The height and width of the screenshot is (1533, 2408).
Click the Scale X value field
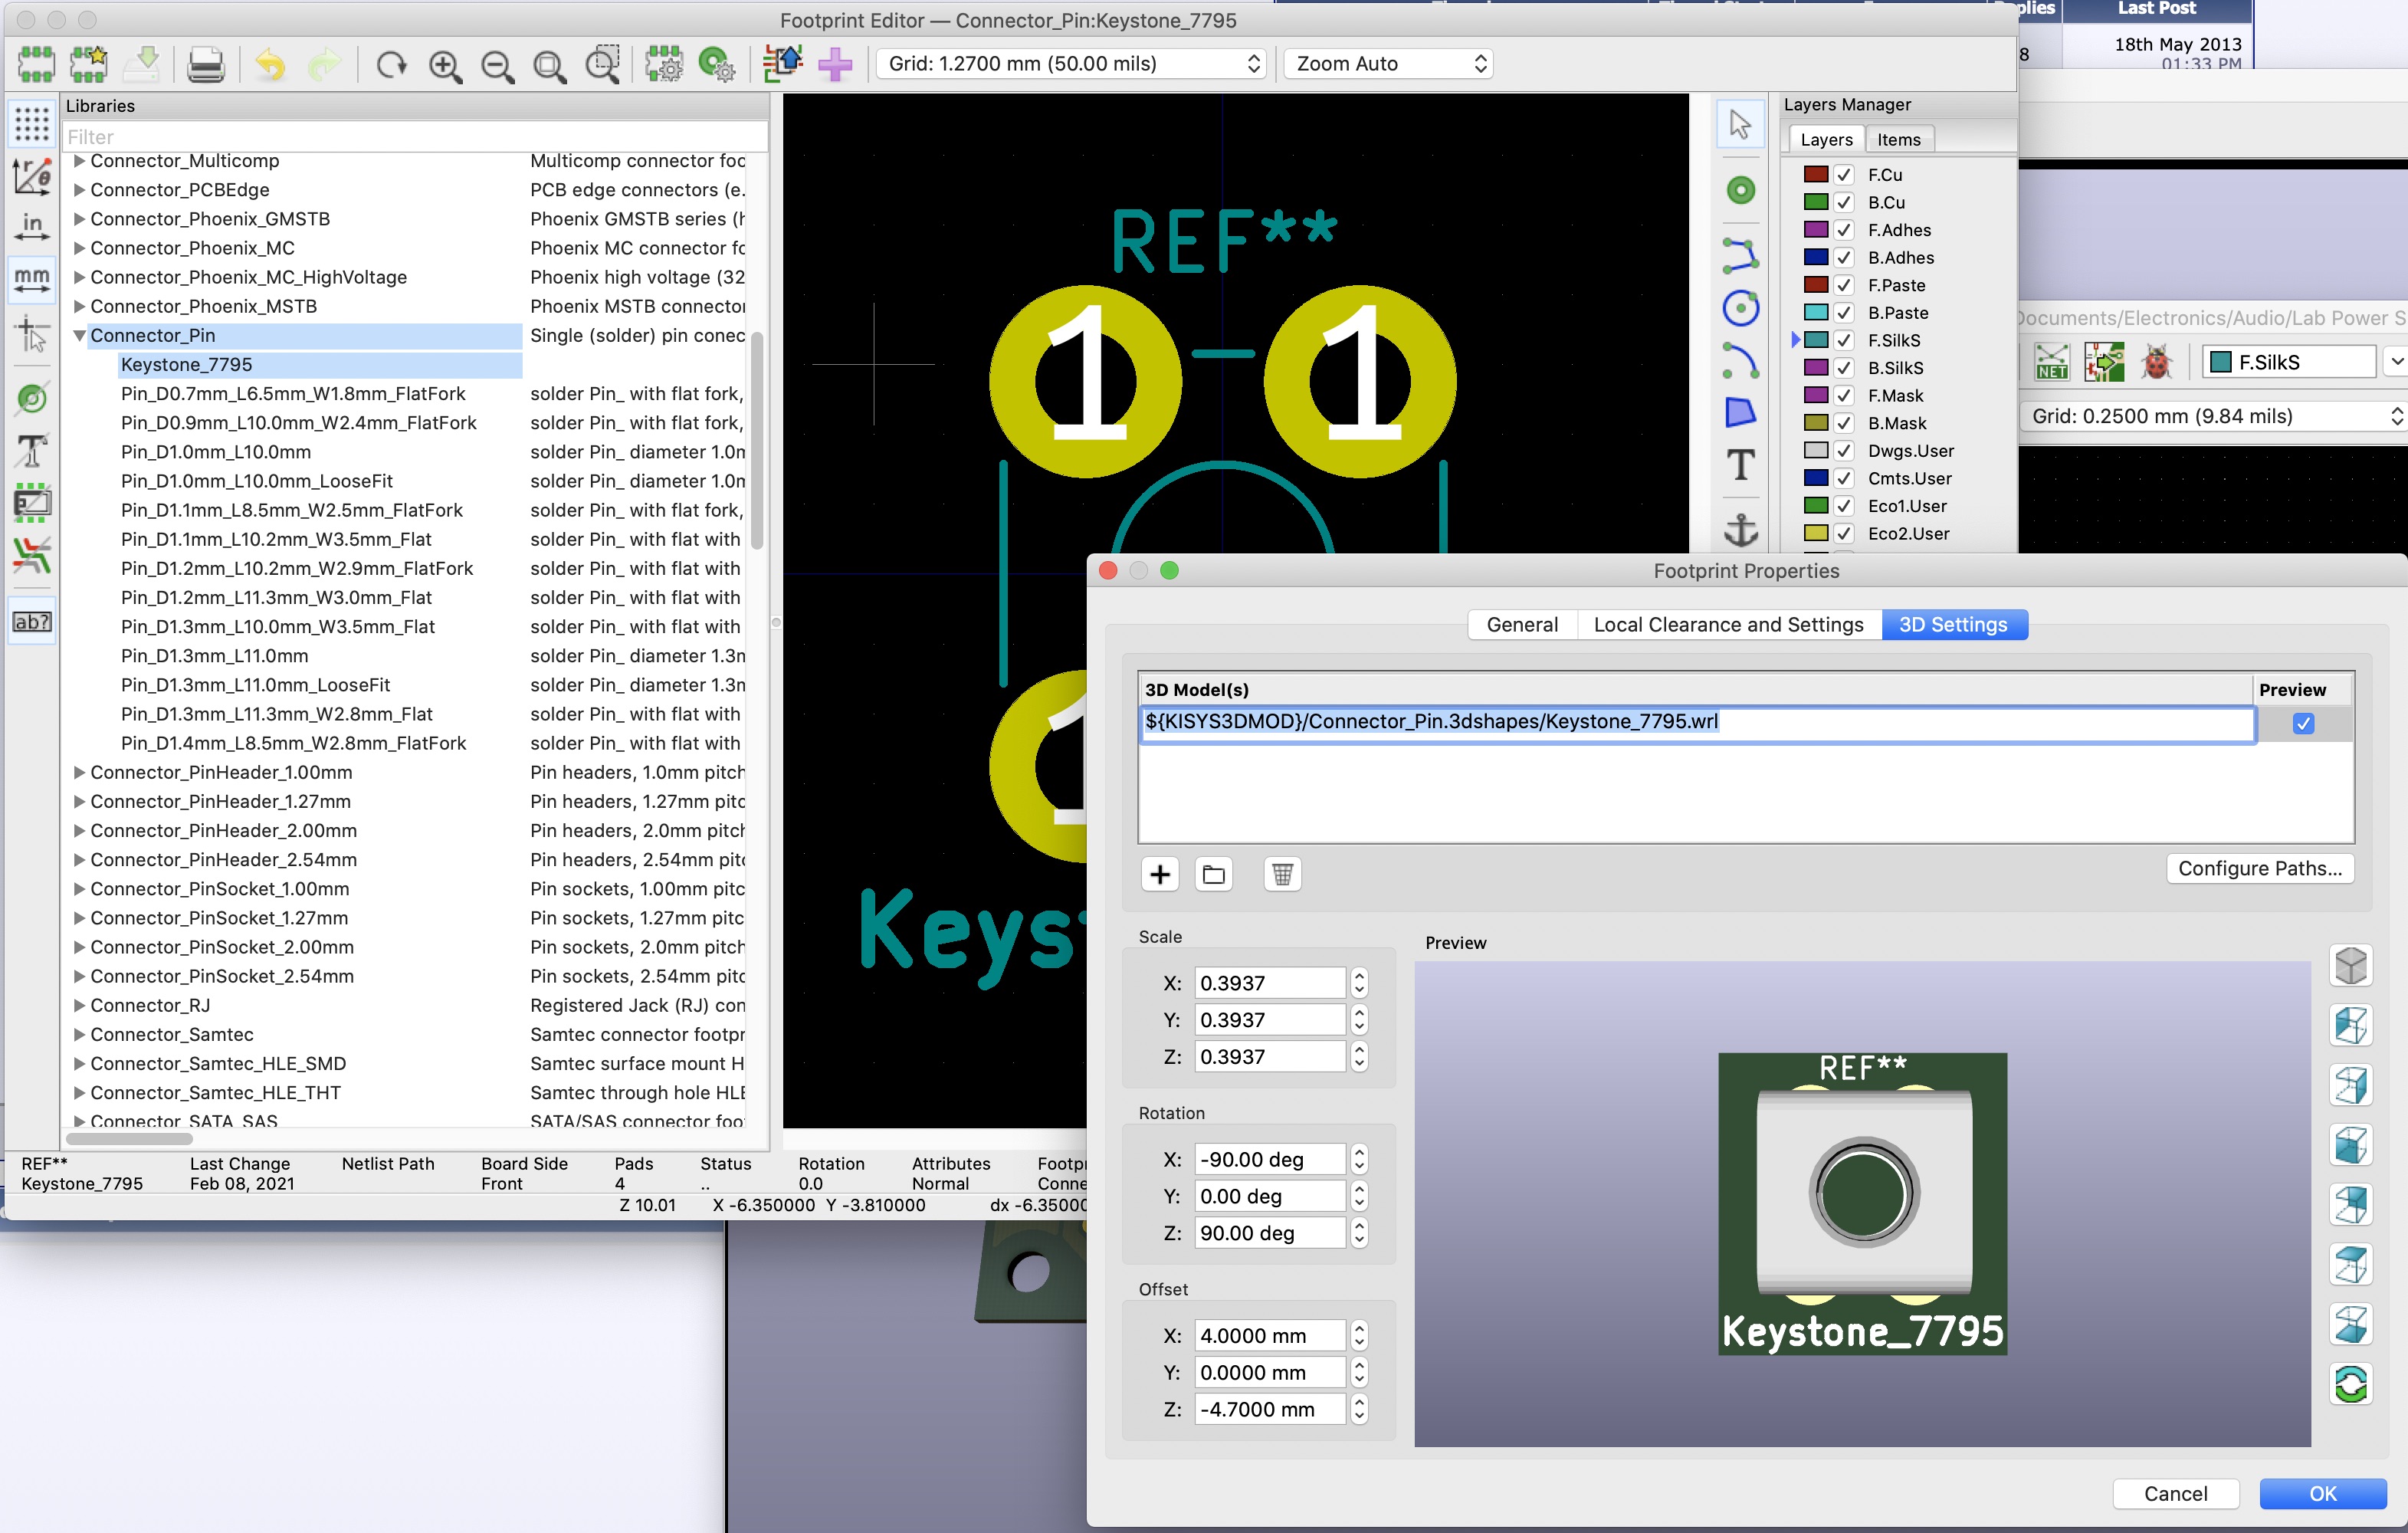[1269, 983]
